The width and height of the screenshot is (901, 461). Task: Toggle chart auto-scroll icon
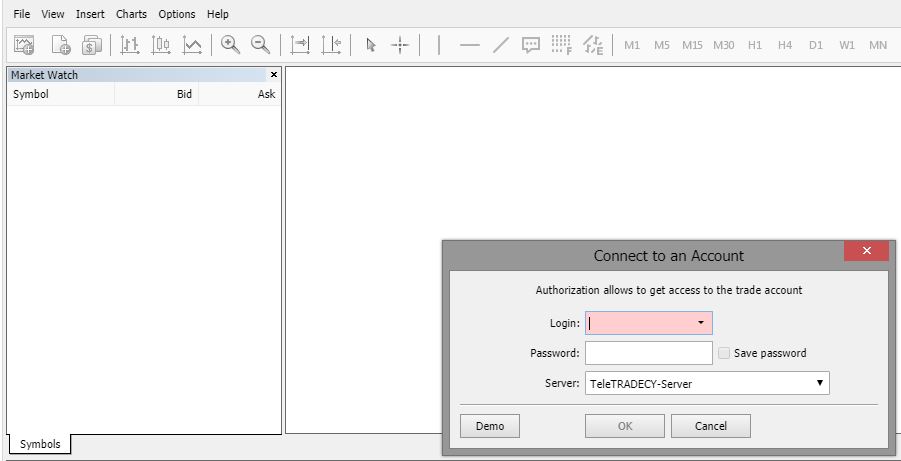[x=300, y=45]
